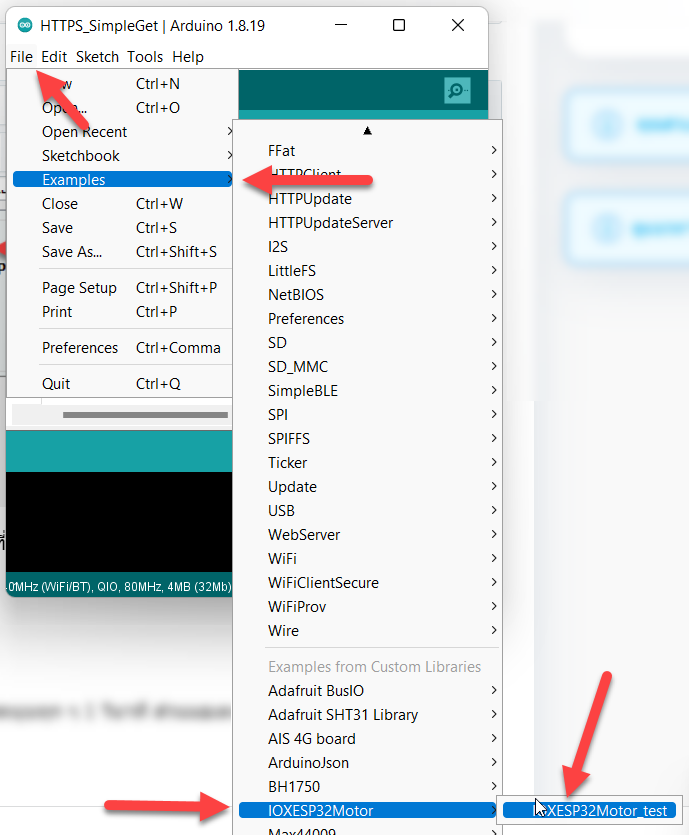Open the File menu
Screen dimensions: 689x835
point(21,57)
